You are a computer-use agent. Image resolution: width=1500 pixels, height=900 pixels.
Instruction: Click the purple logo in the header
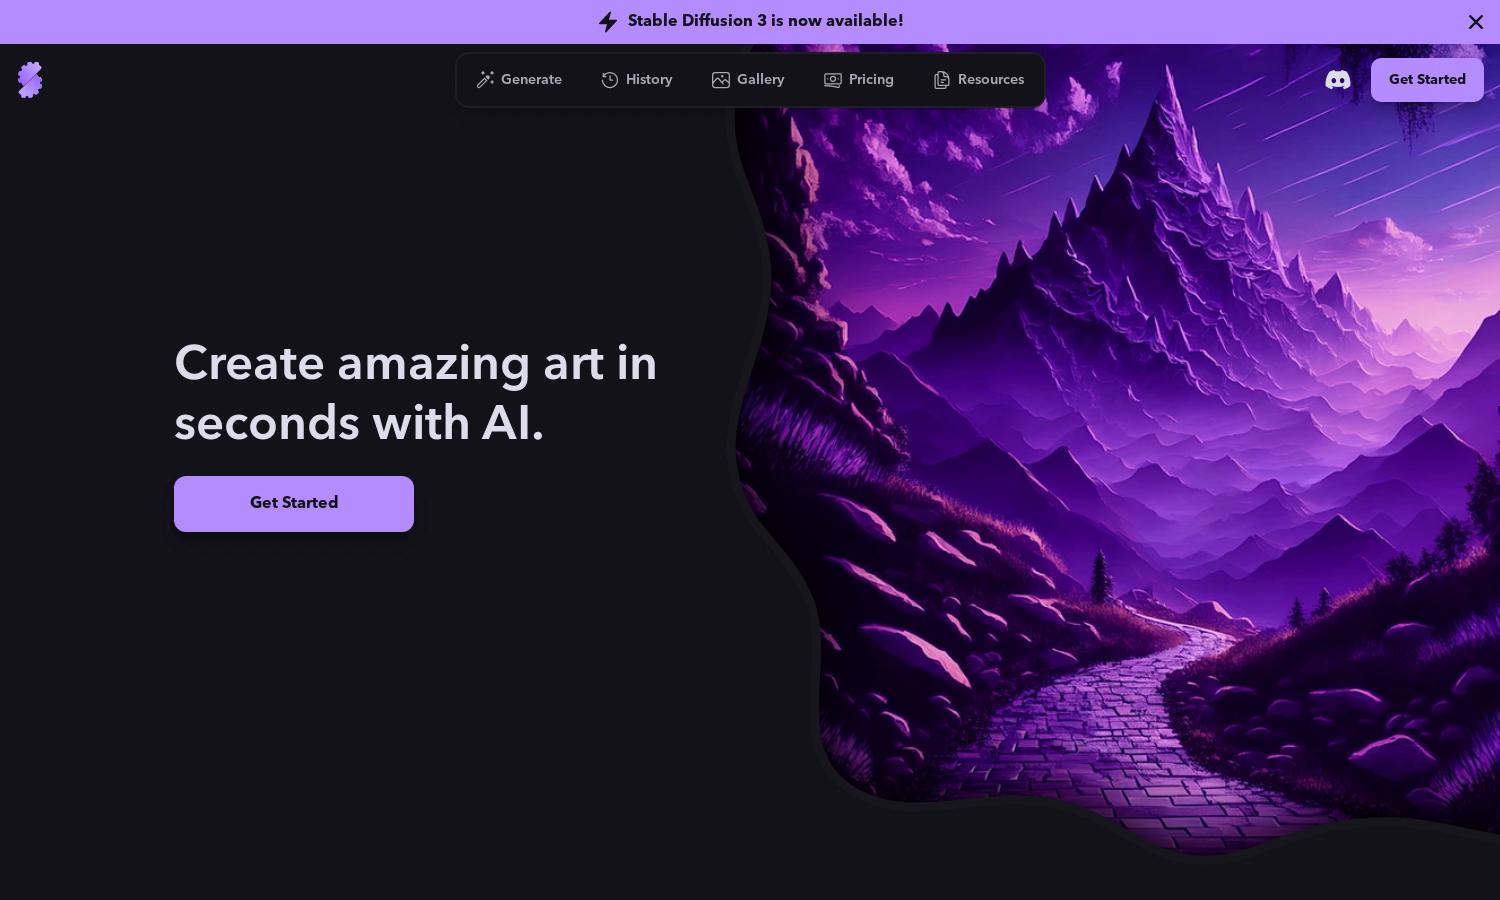(30, 80)
